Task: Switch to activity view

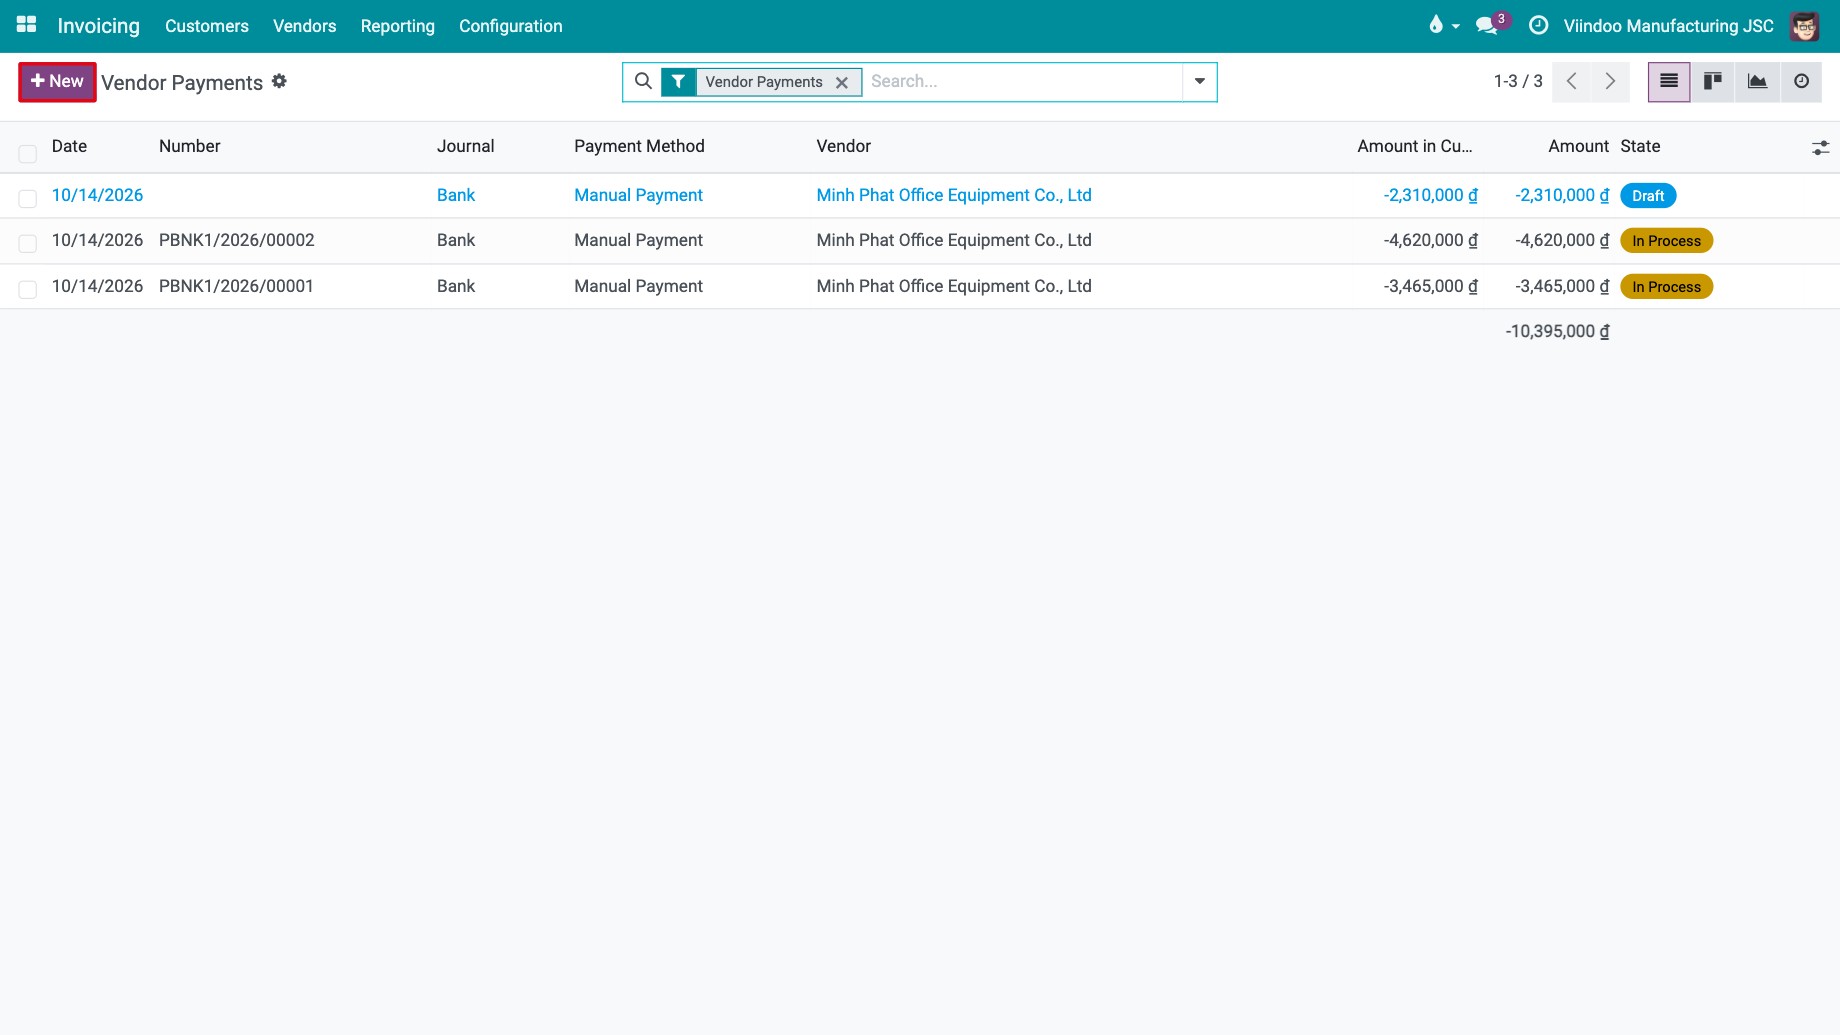Action: [x=1801, y=82]
